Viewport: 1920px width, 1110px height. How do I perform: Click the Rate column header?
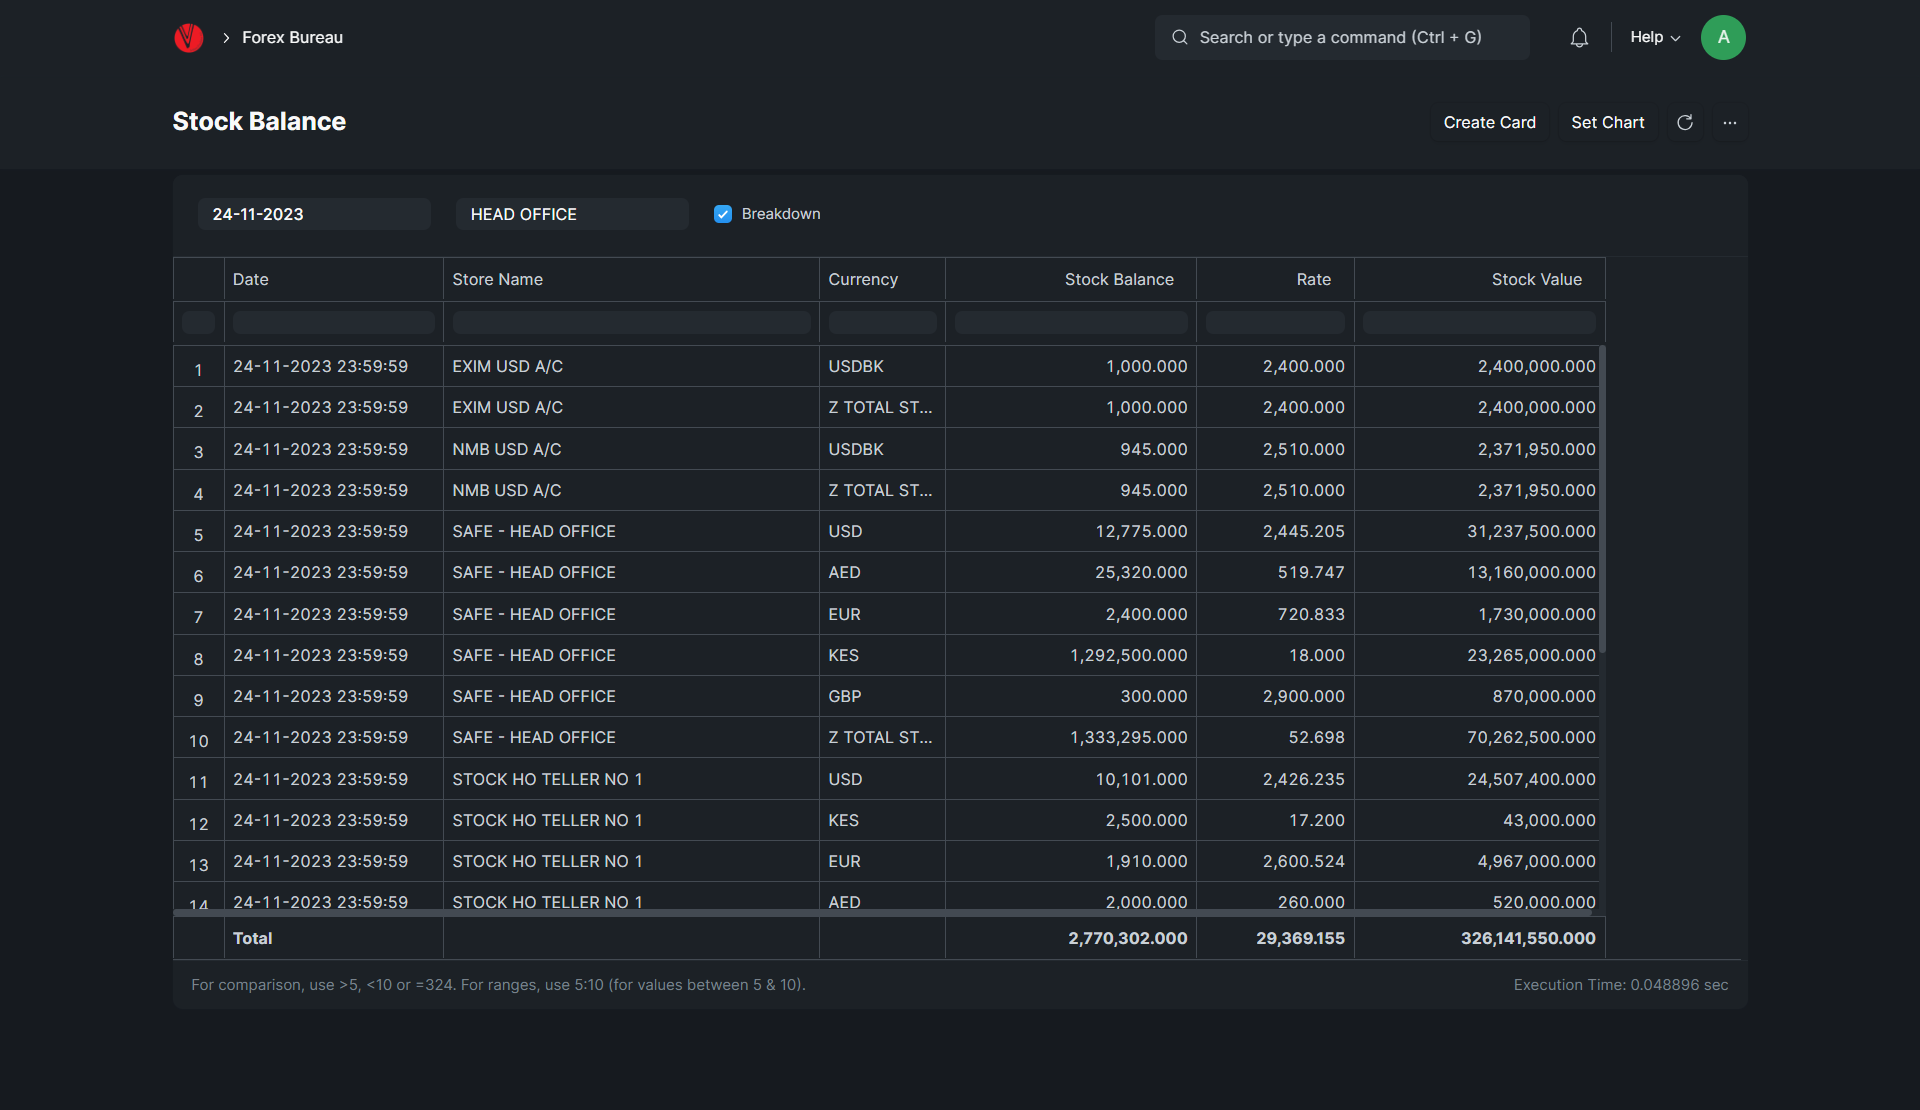click(x=1275, y=279)
